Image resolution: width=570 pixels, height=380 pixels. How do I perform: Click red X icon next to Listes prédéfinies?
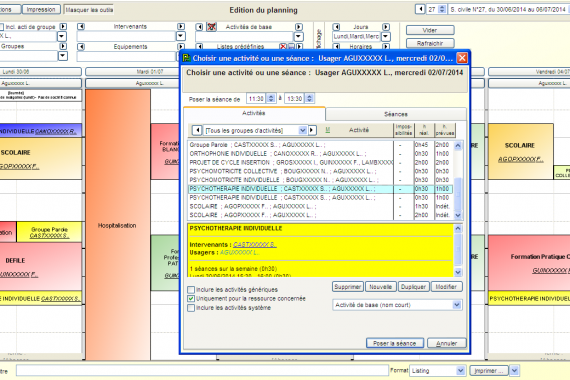283,47
